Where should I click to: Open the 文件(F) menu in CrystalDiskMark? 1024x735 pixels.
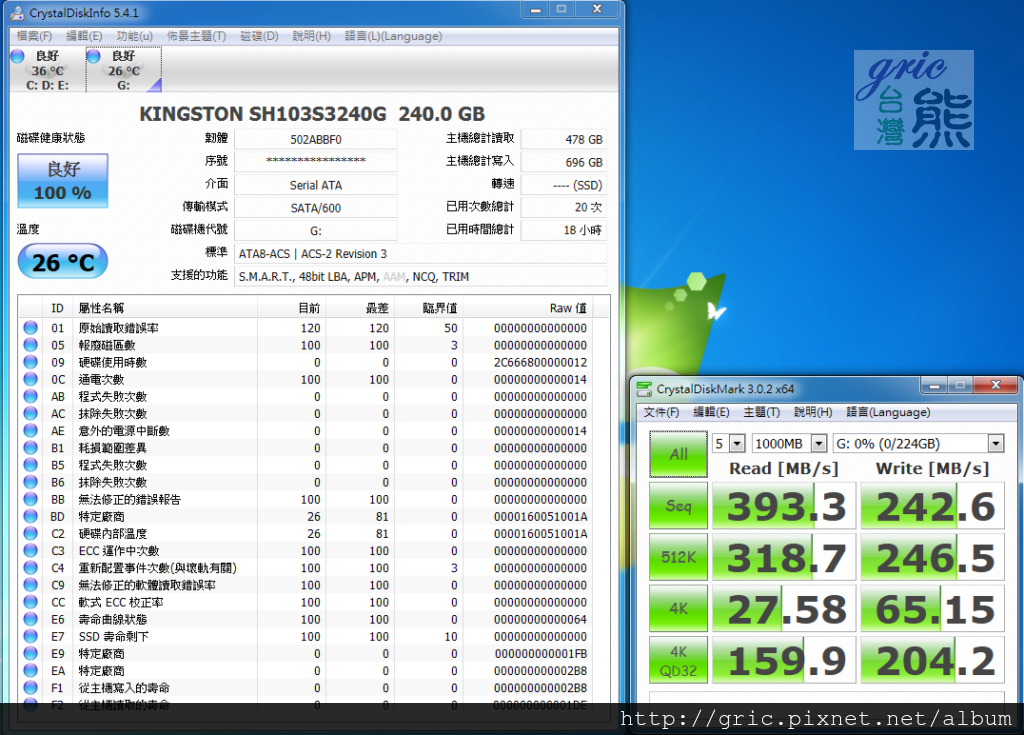tap(662, 412)
